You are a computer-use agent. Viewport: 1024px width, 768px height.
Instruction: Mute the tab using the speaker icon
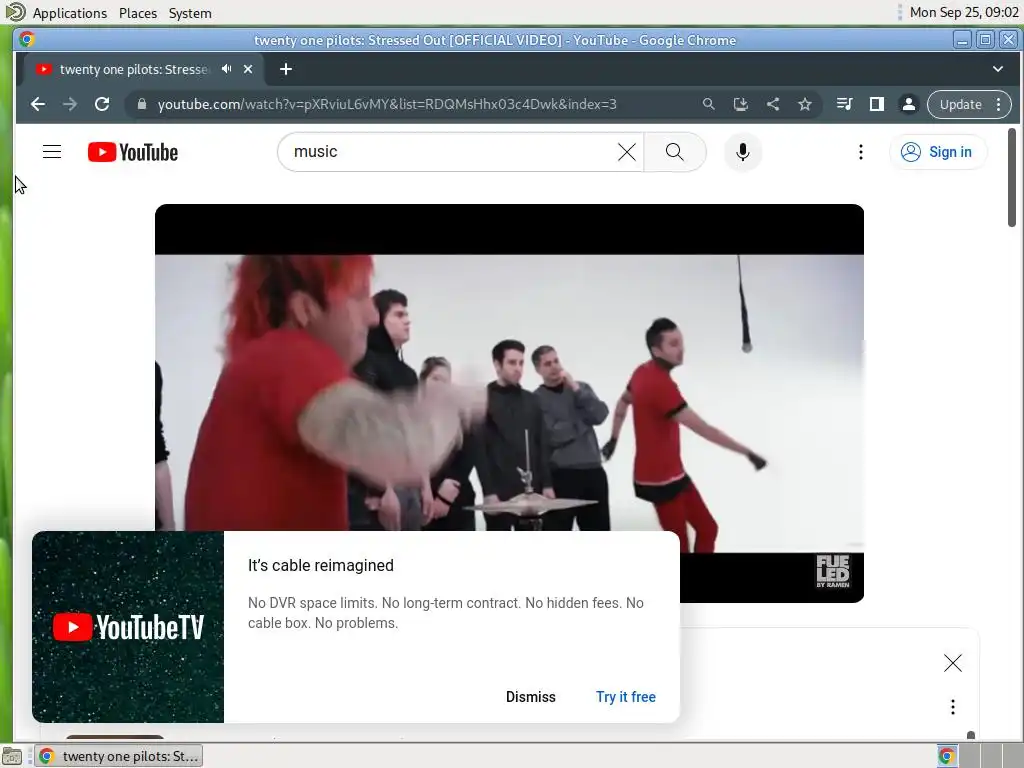[227, 69]
